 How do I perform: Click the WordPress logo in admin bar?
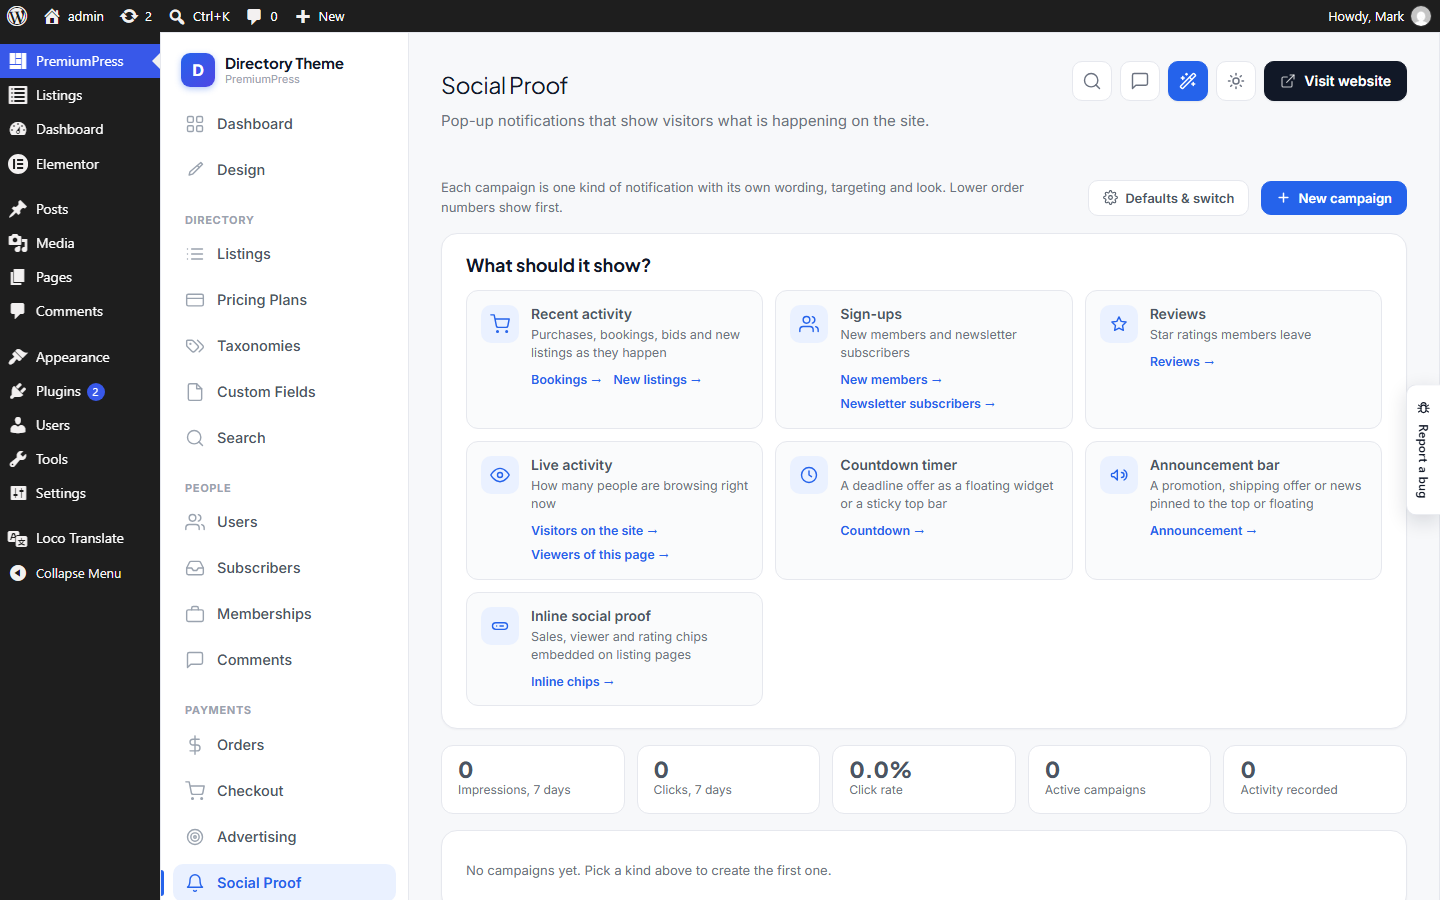tap(17, 16)
